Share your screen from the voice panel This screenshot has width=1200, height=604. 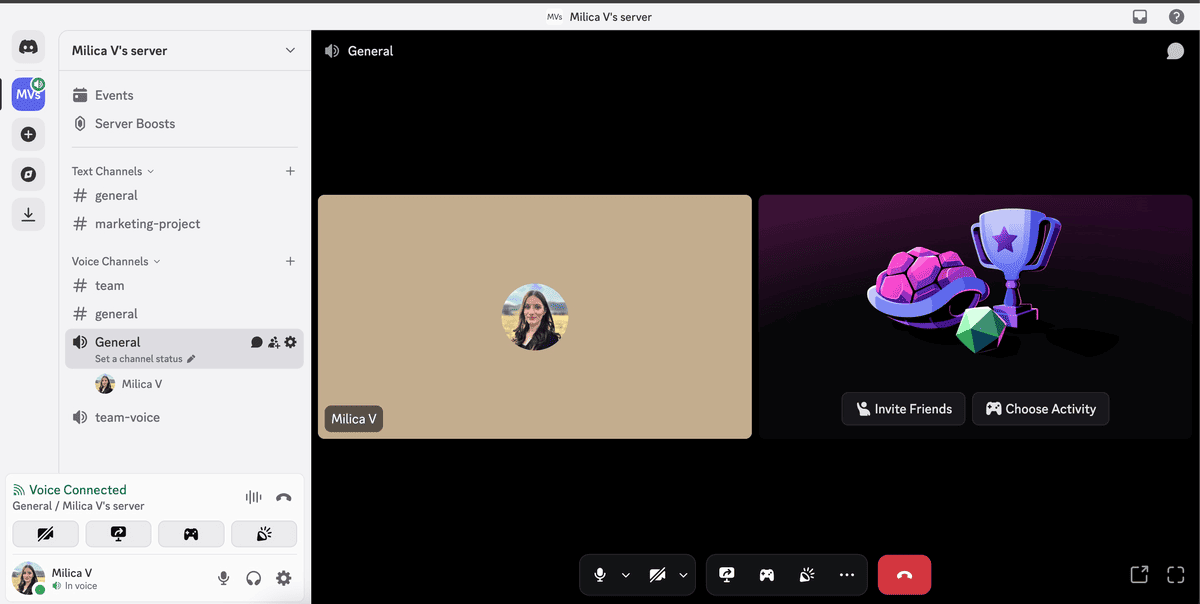click(x=118, y=534)
